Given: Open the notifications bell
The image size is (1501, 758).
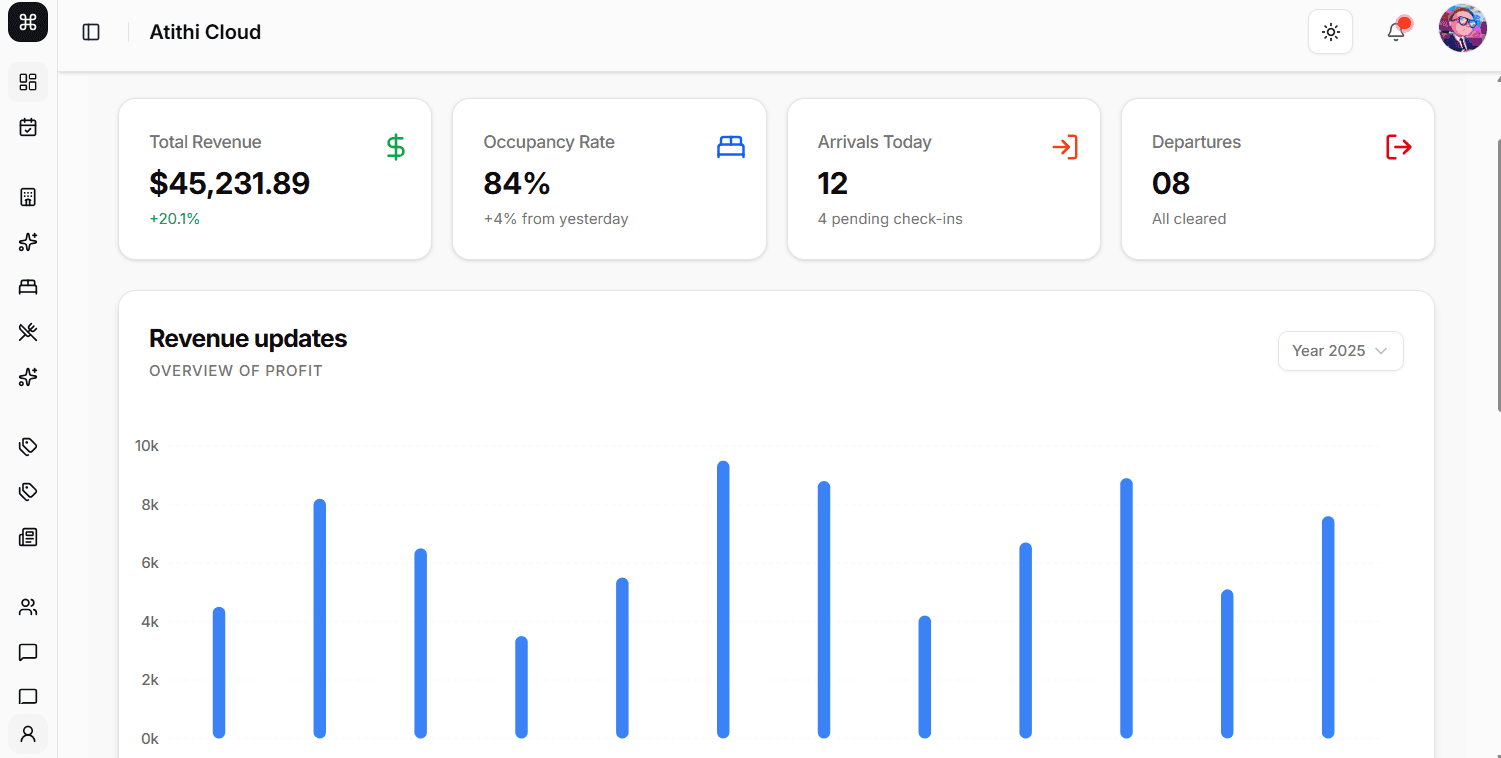Looking at the screenshot, I should 1396,31.
